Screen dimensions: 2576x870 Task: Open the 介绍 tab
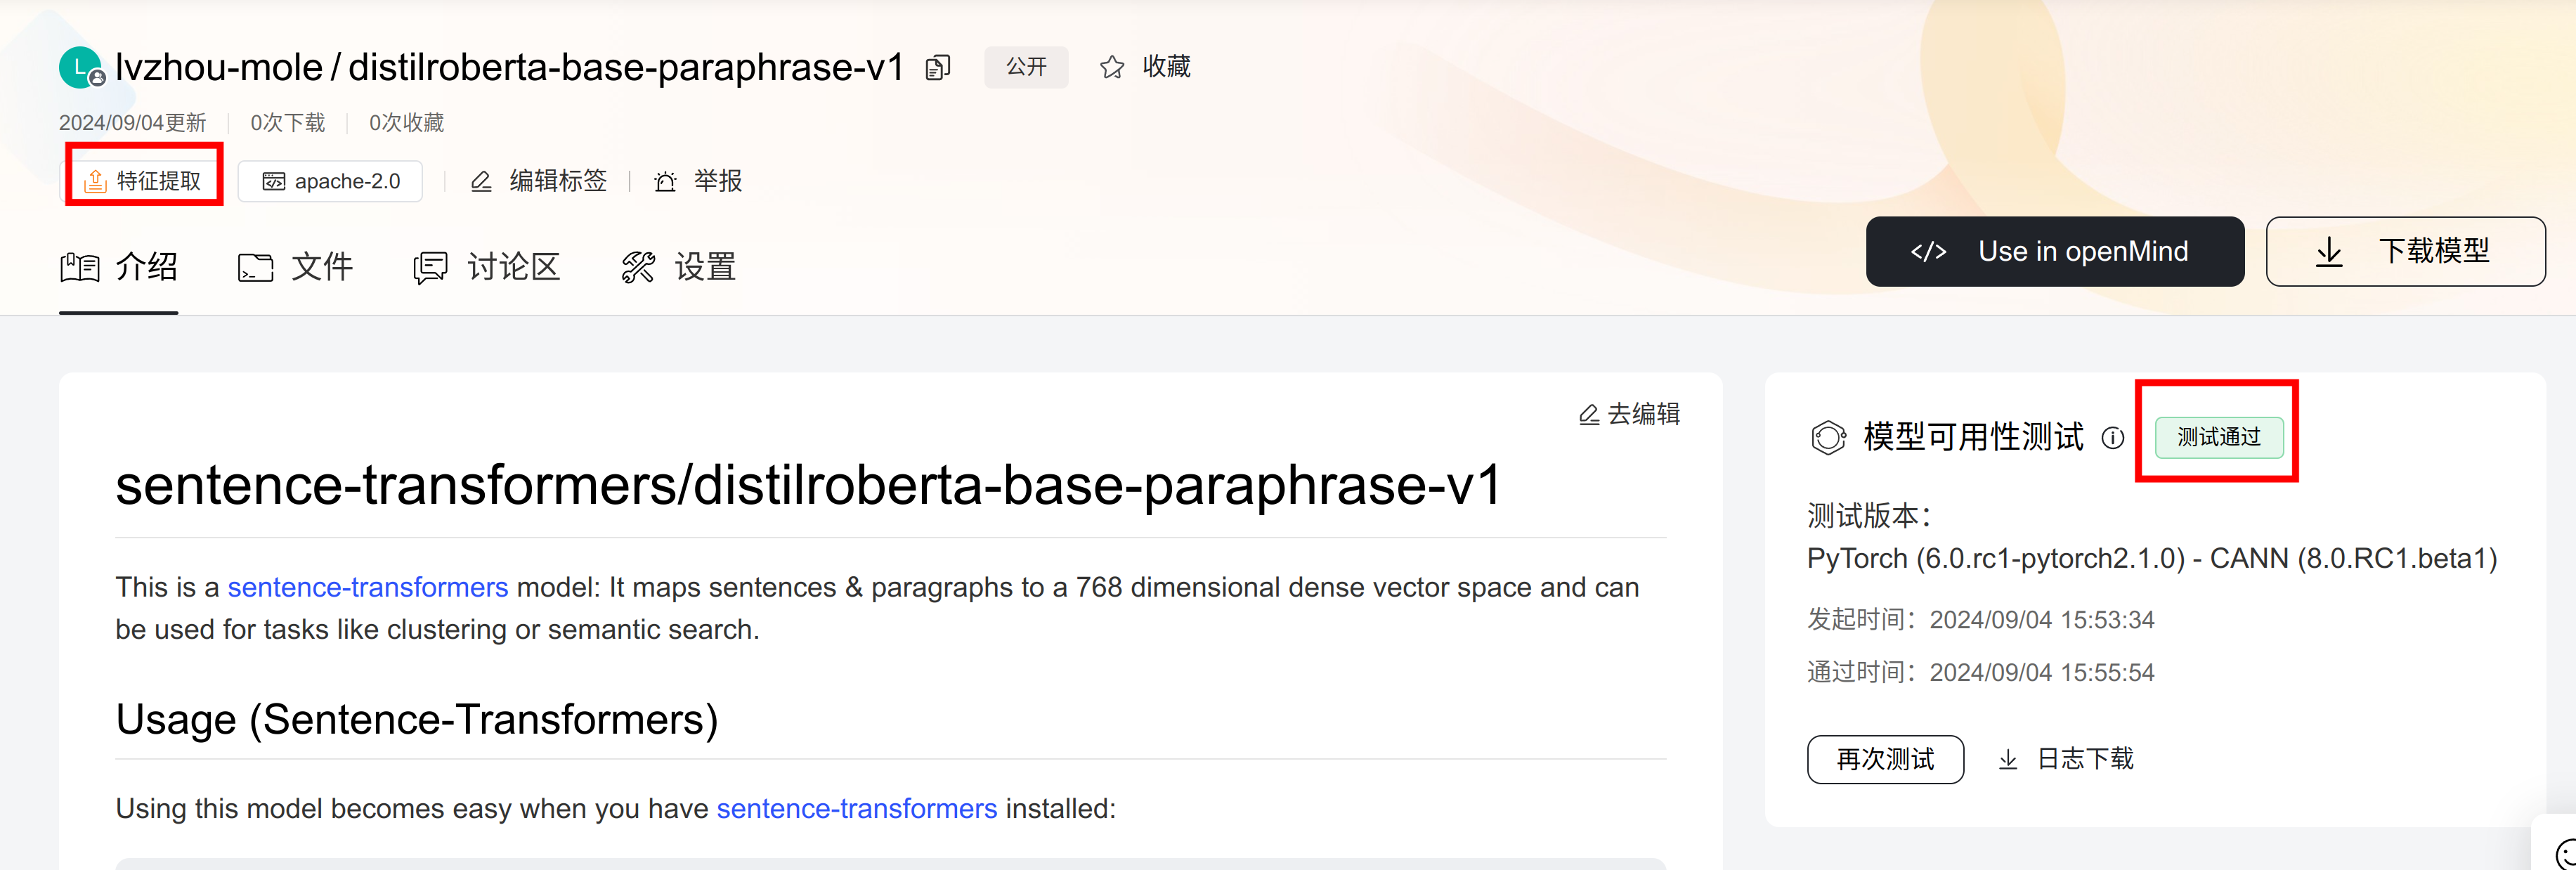(x=118, y=267)
